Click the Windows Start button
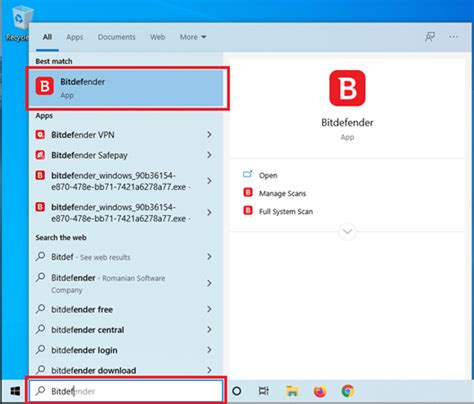Viewport: 474px width, 404px height. pos(15,391)
